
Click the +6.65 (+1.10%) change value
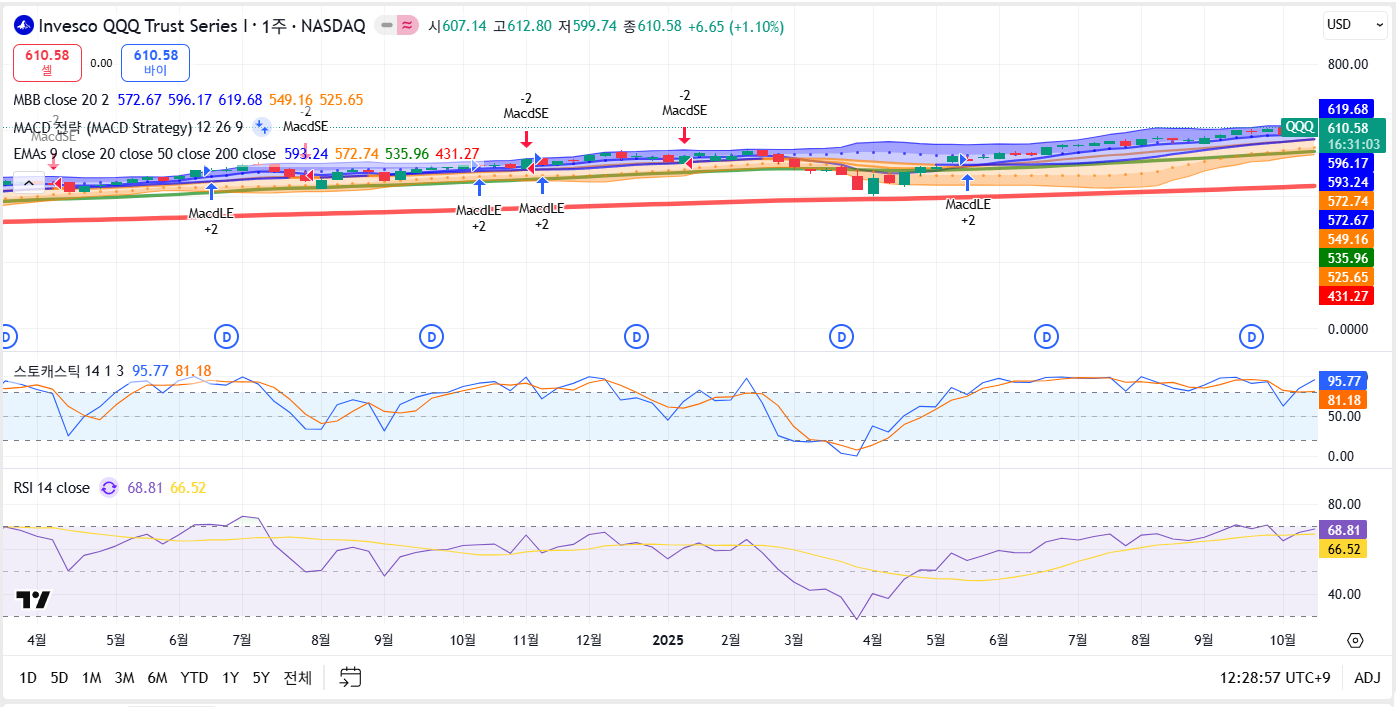pos(736,27)
